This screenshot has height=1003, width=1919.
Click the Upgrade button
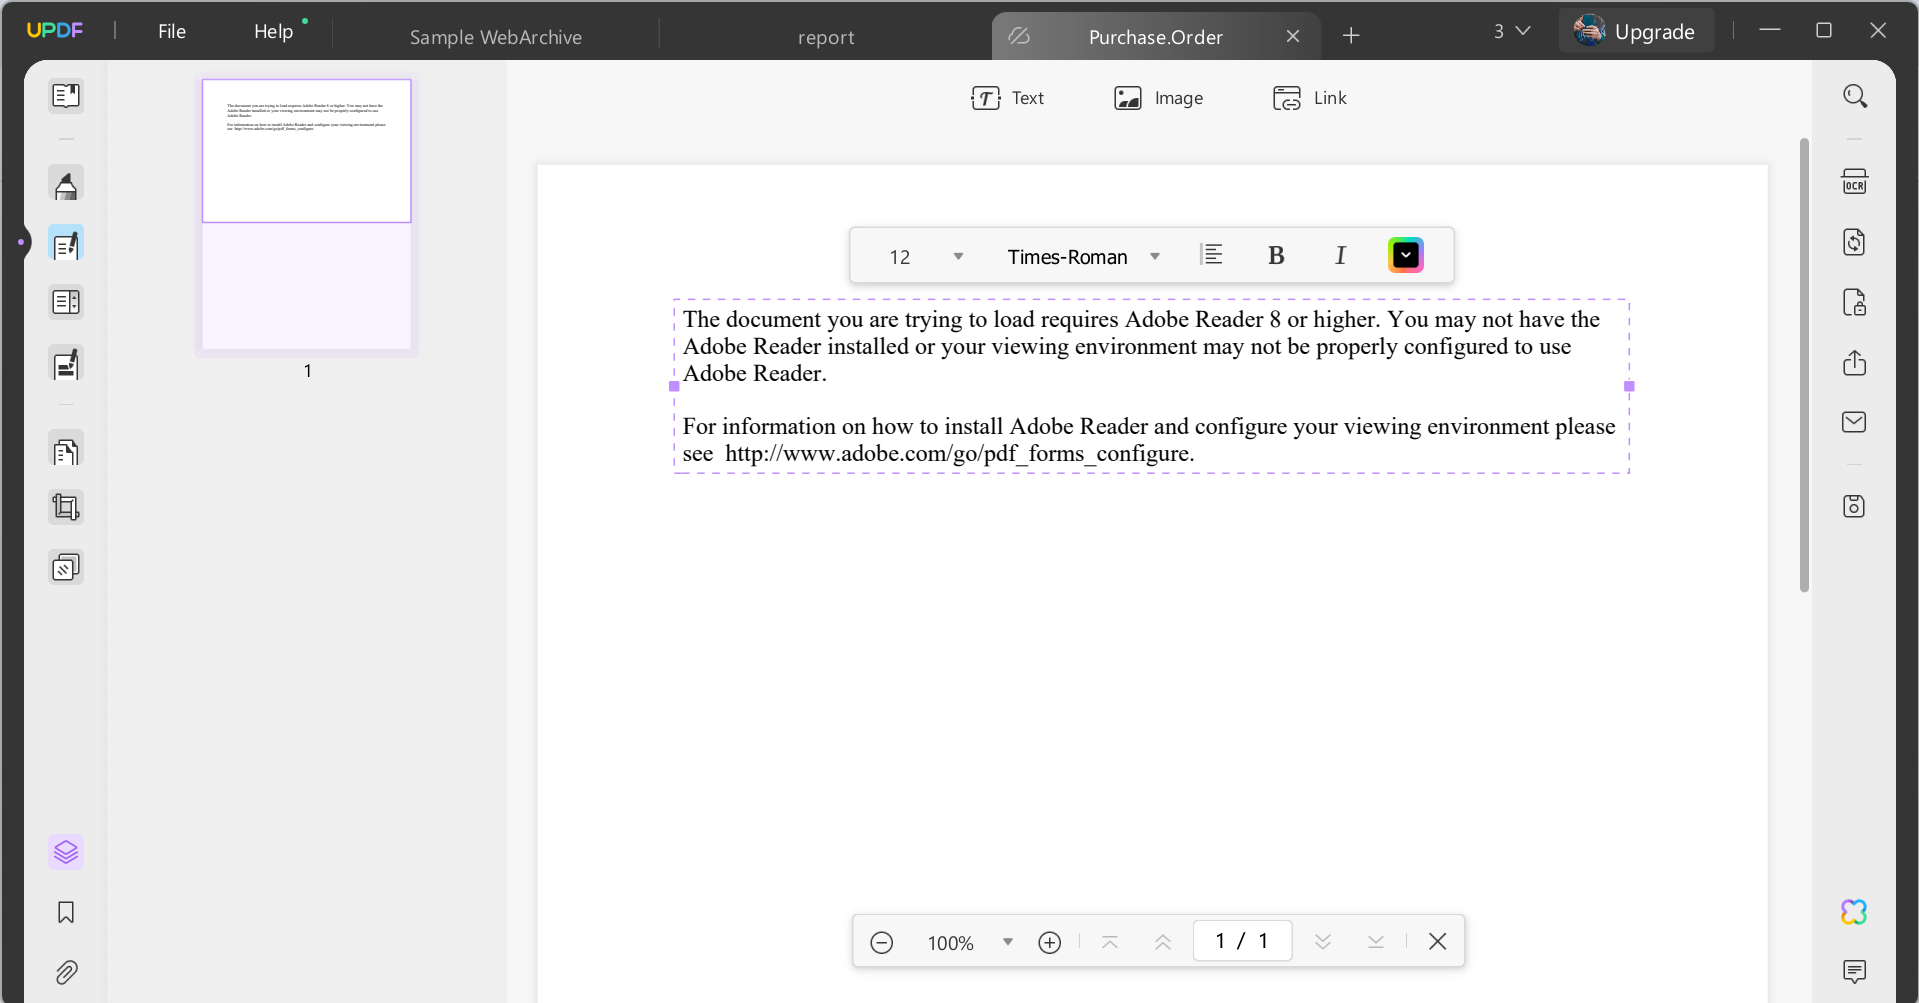(x=1655, y=31)
